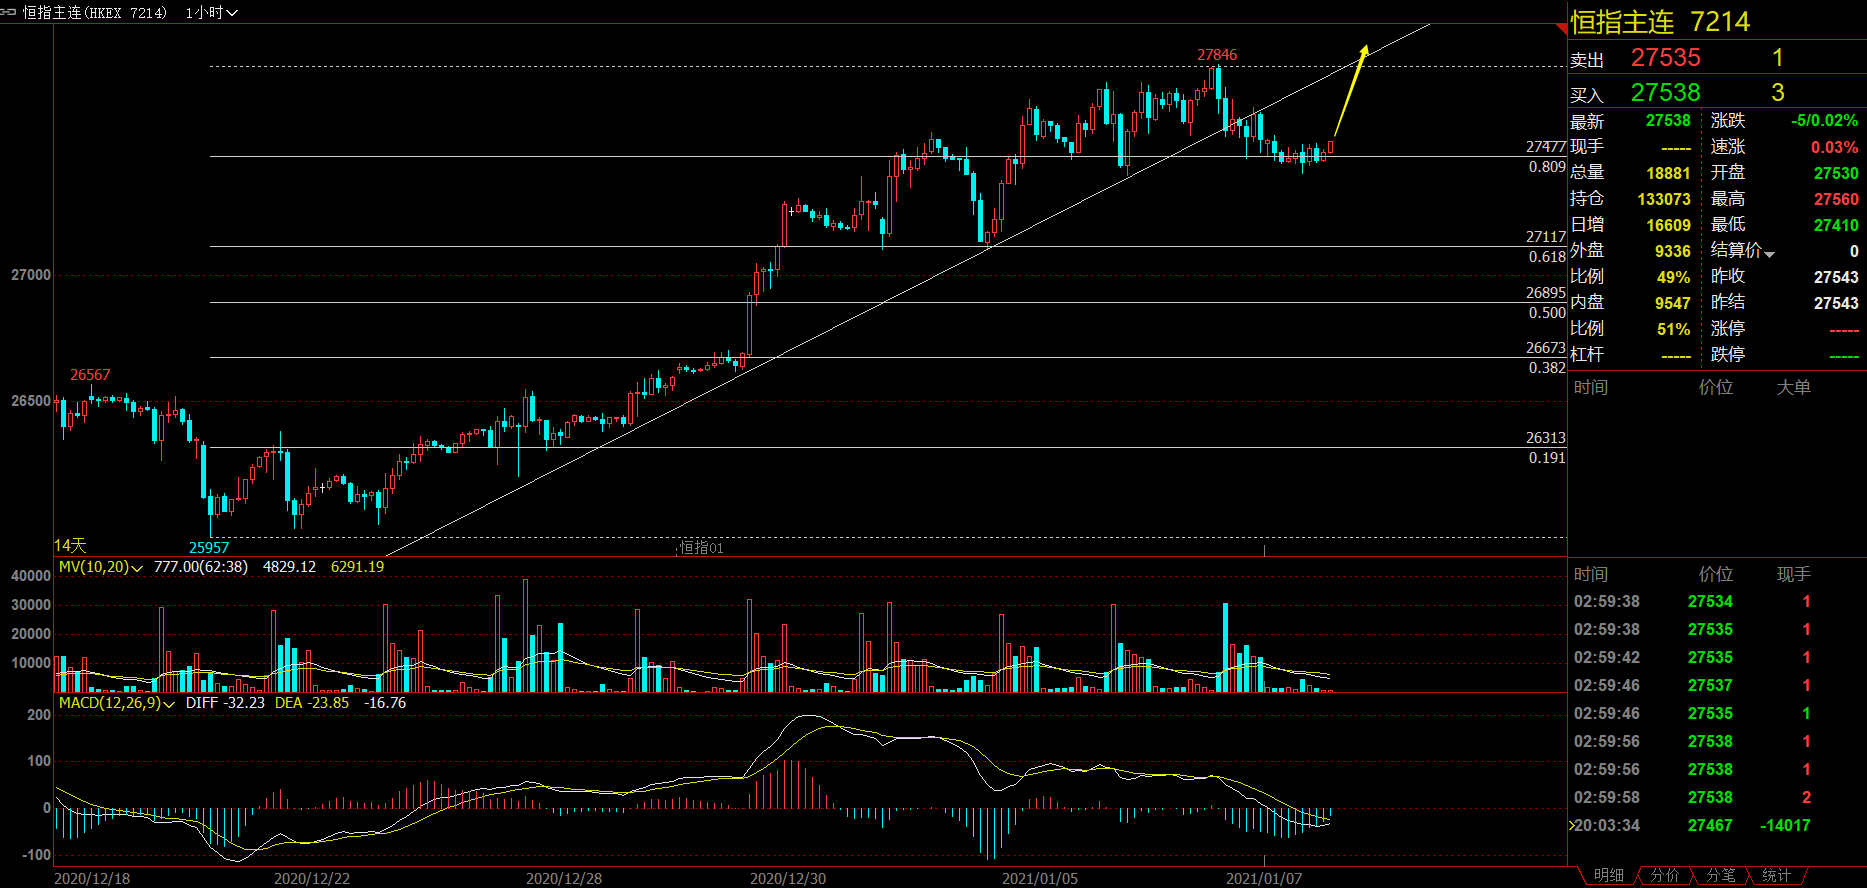
Task: Click the 昨收 value 27543
Action: (x=1836, y=277)
